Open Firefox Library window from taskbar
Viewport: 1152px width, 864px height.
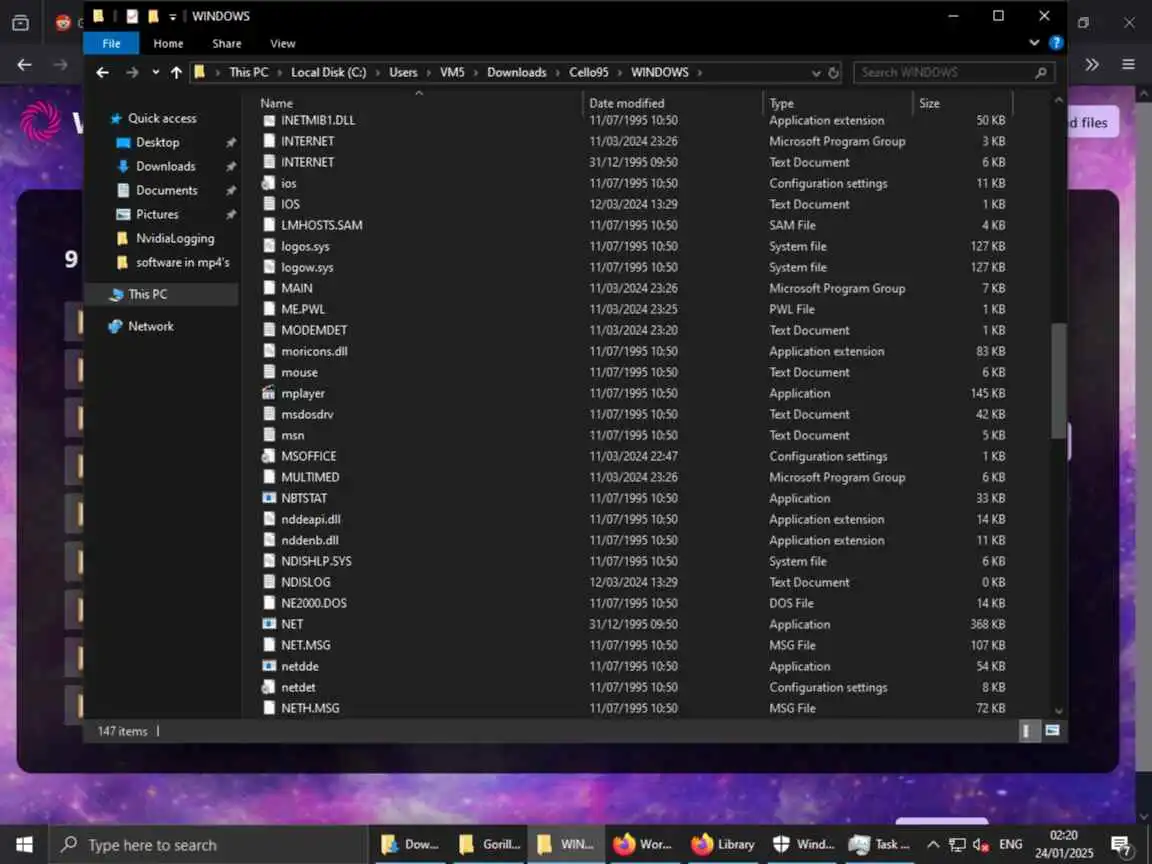click(x=723, y=845)
